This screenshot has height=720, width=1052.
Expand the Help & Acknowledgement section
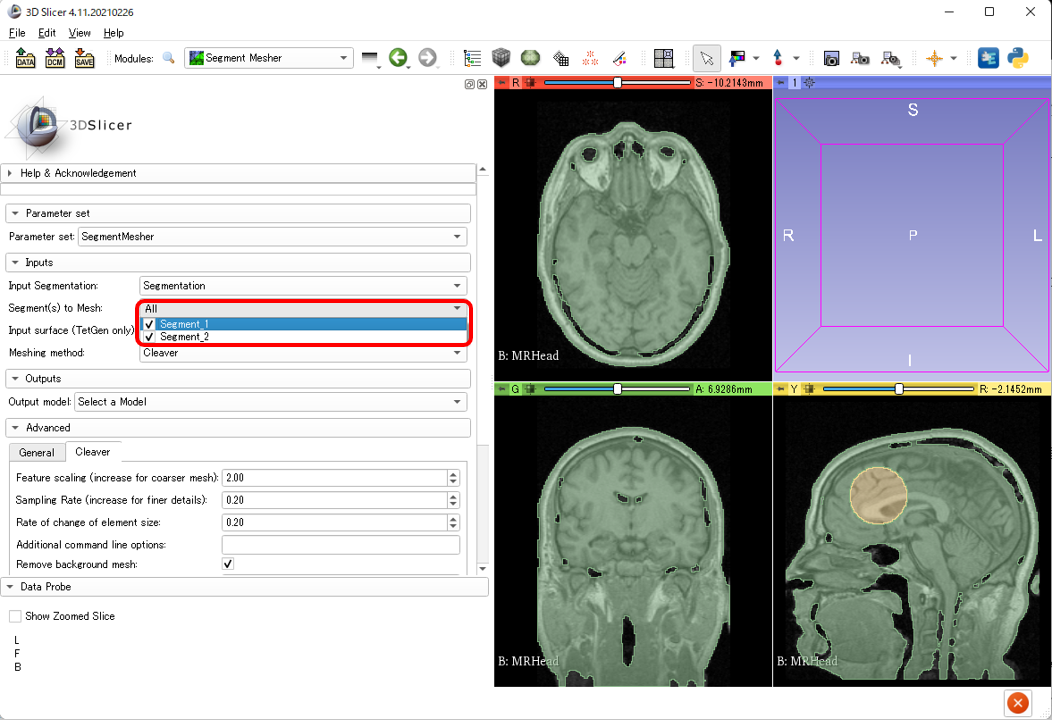click(x=78, y=173)
